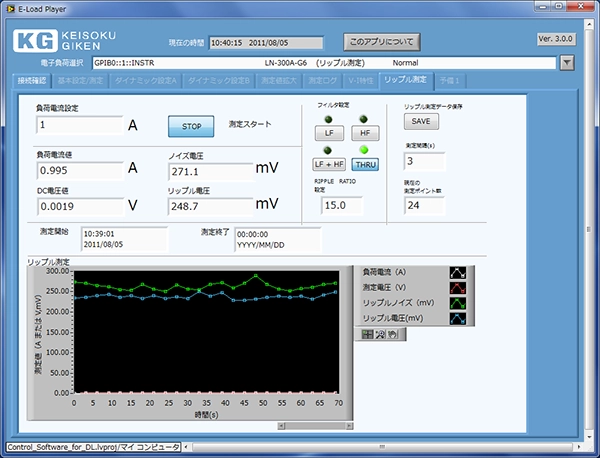Click the 測定電圧 (V) red plot legend icon
600x458 pixels.
tap(458, 287)
